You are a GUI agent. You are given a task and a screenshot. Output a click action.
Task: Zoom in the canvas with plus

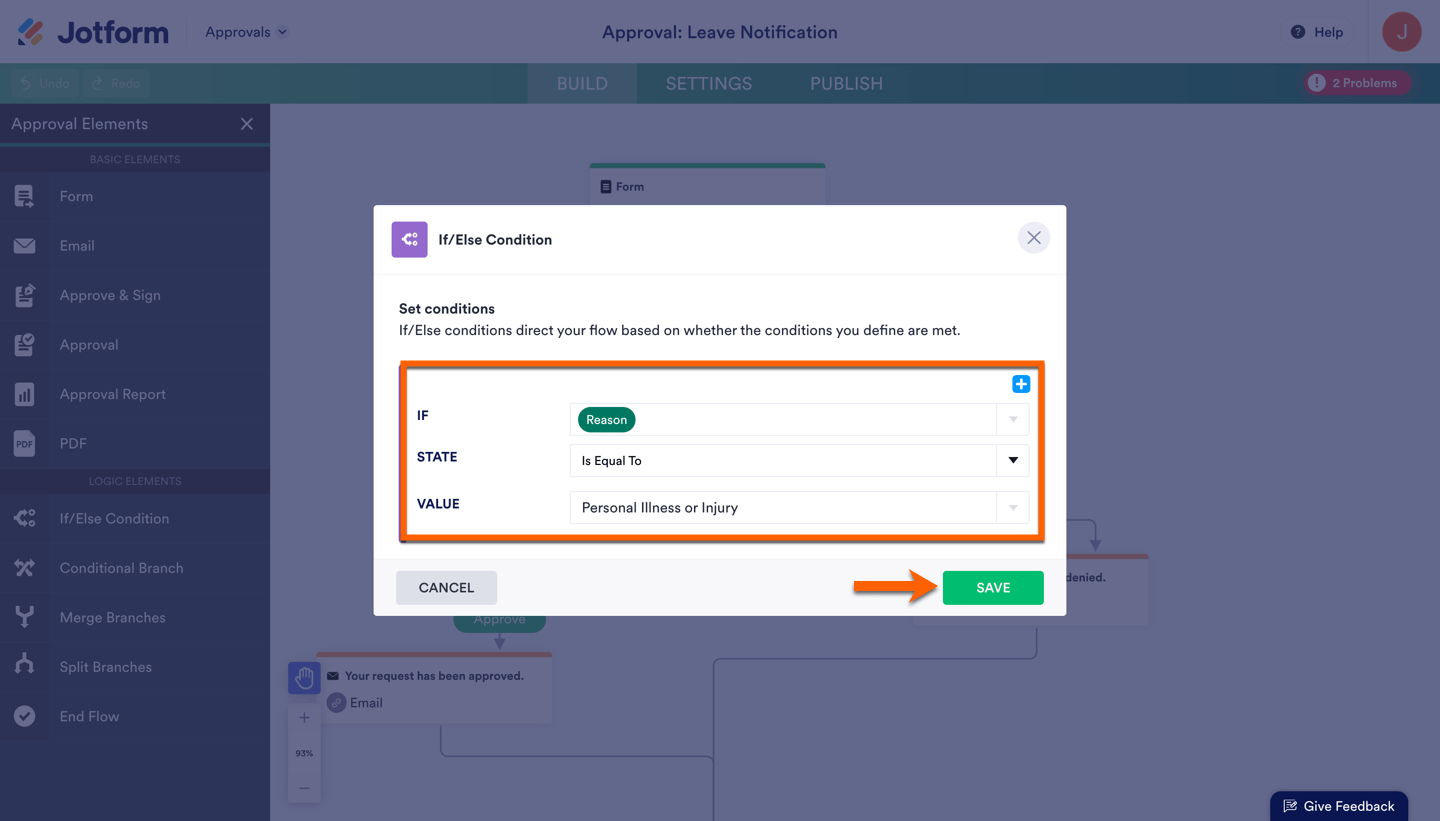click(304, 718)
